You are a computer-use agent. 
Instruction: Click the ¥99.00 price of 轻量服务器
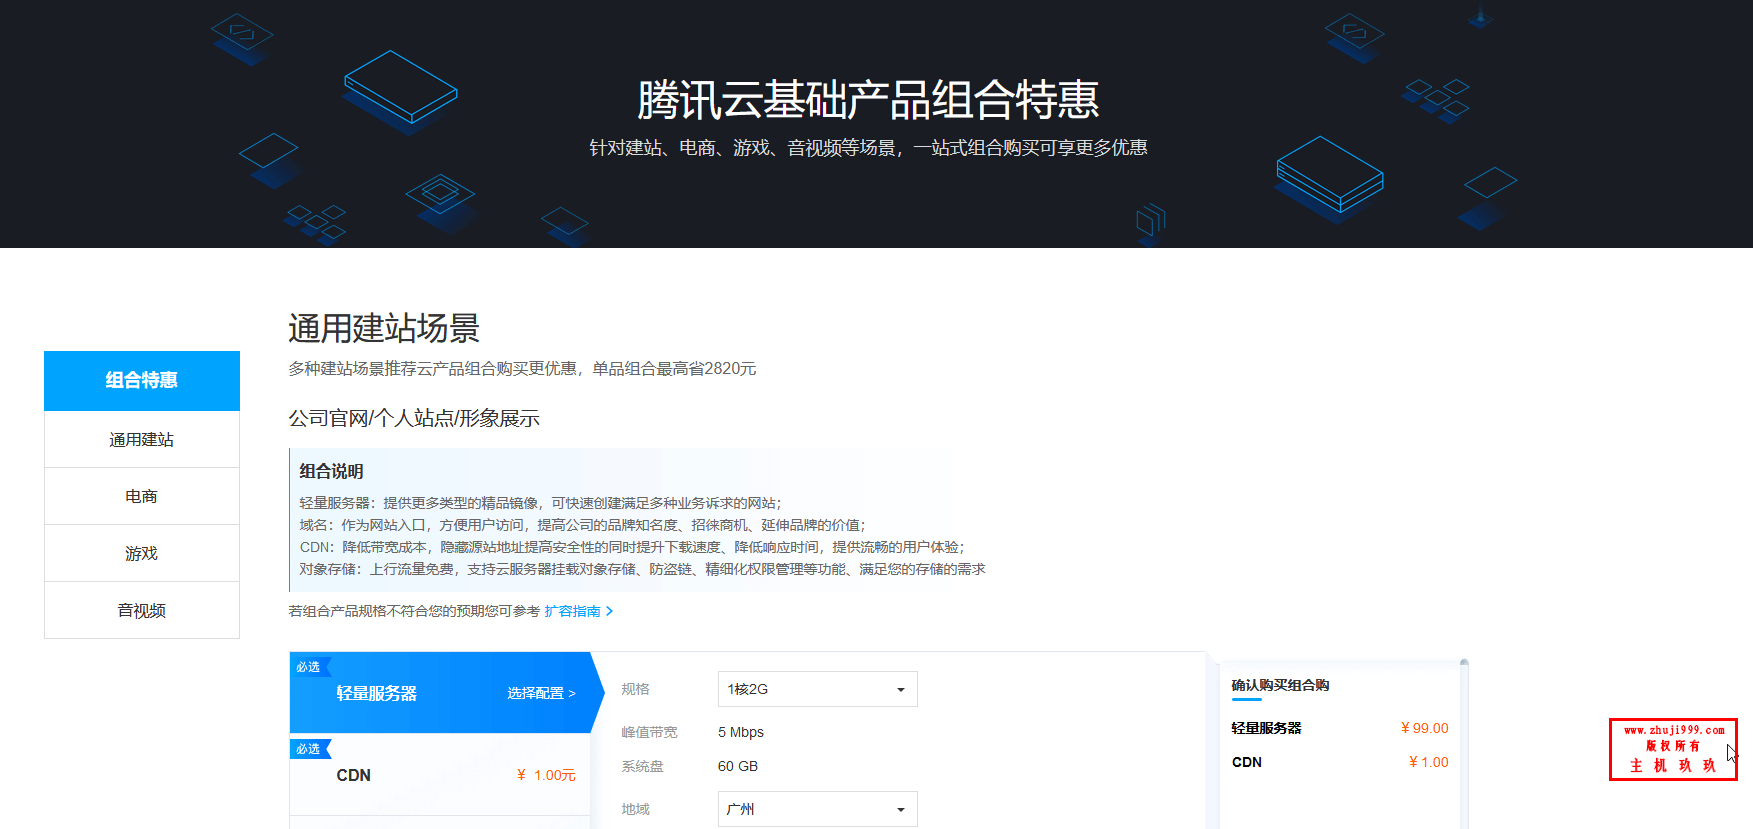click(1424, 728)
